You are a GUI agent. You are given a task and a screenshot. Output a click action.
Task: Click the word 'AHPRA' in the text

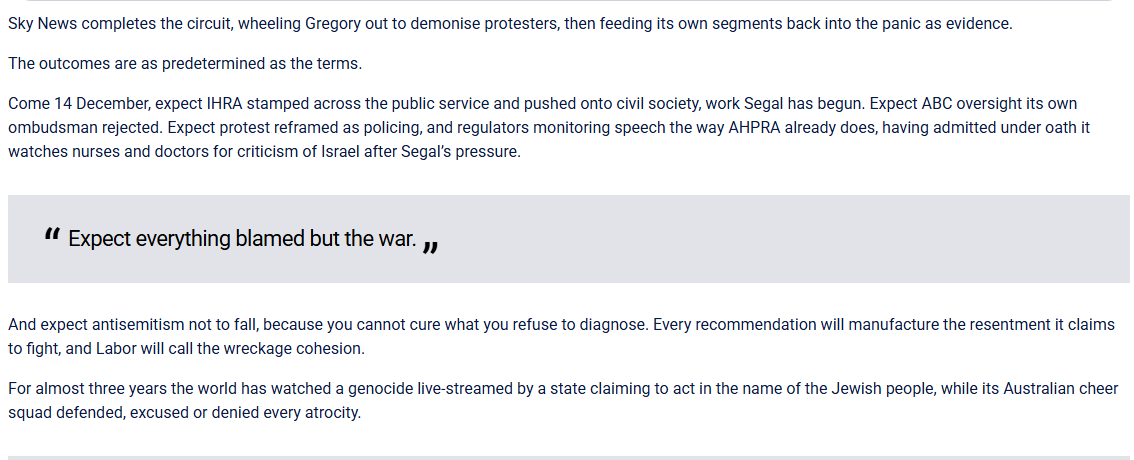[x=754, y=128]
